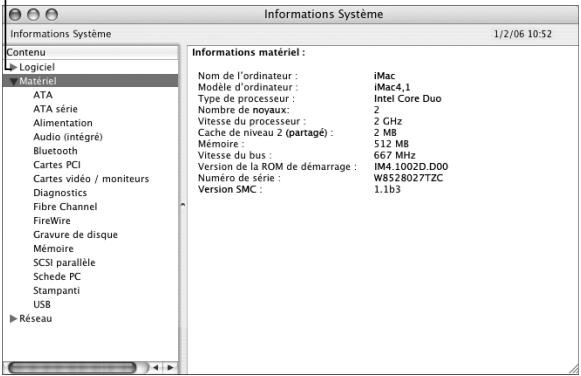Click the Numéro de série label
The width and height of the screenshot is (581, 376).
click(x=239, y=178)
